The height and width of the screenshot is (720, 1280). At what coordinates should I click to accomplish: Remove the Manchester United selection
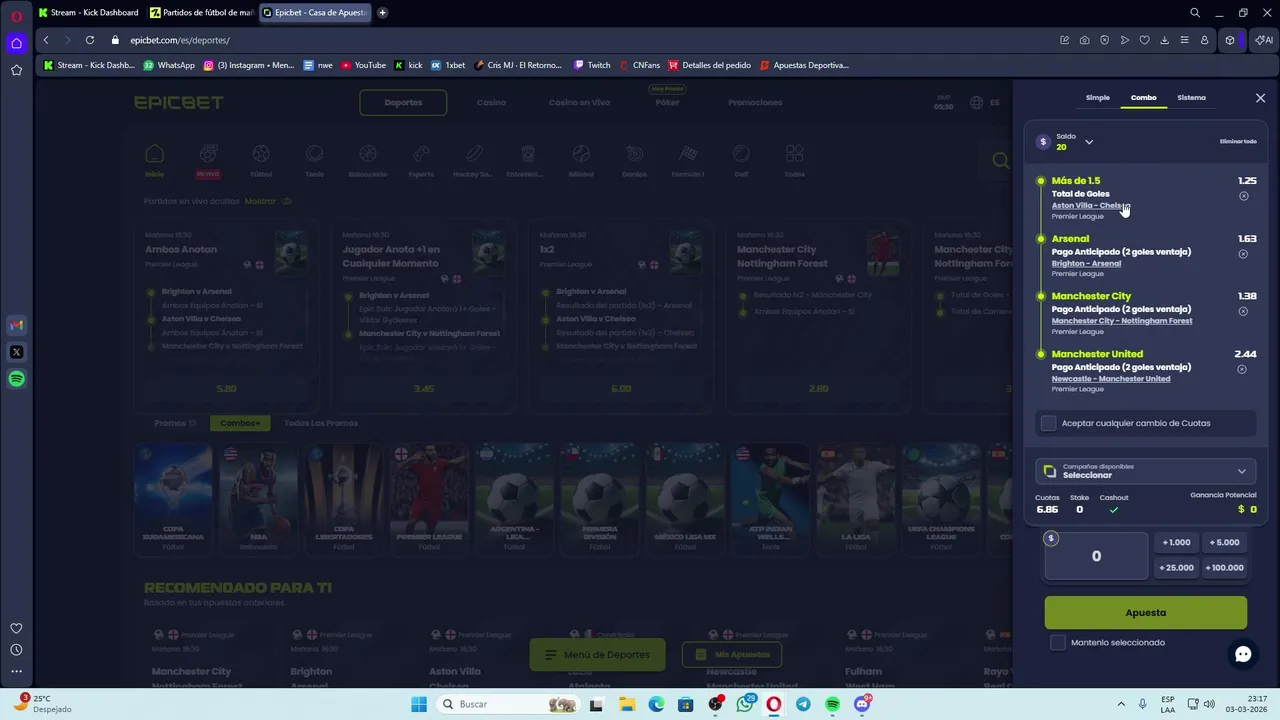tap(1242, 369)
